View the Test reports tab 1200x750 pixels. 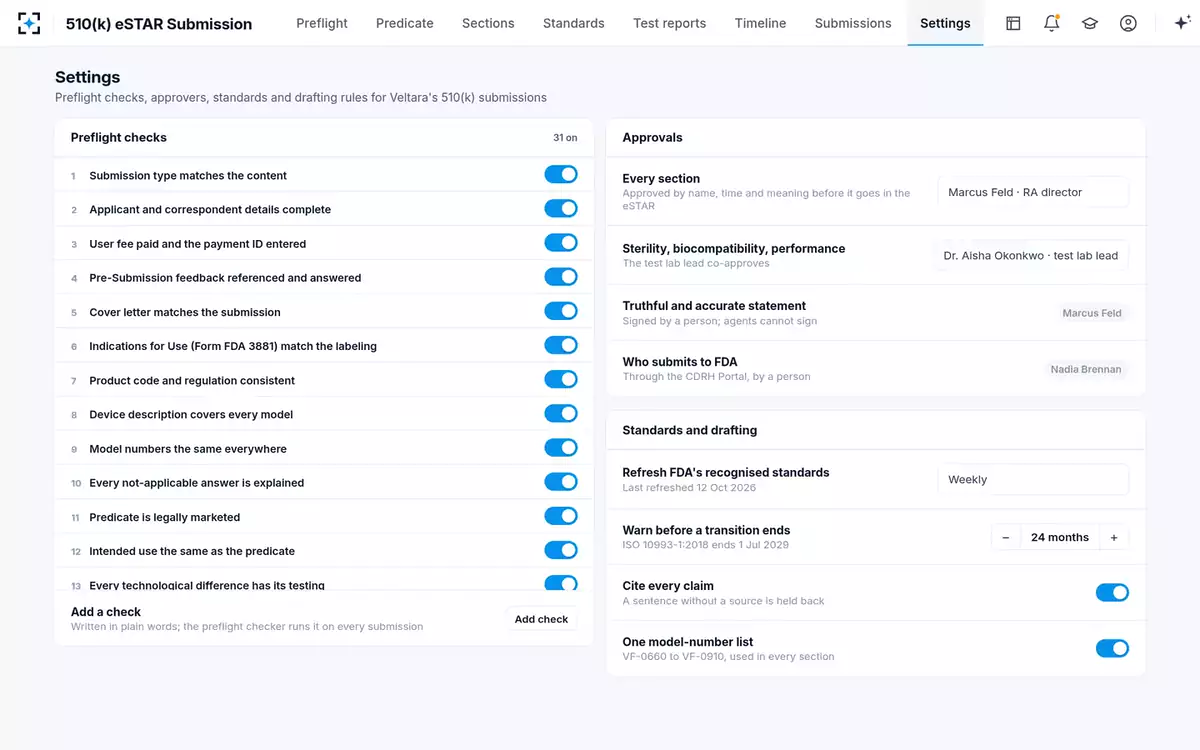[x=670, y=23]
